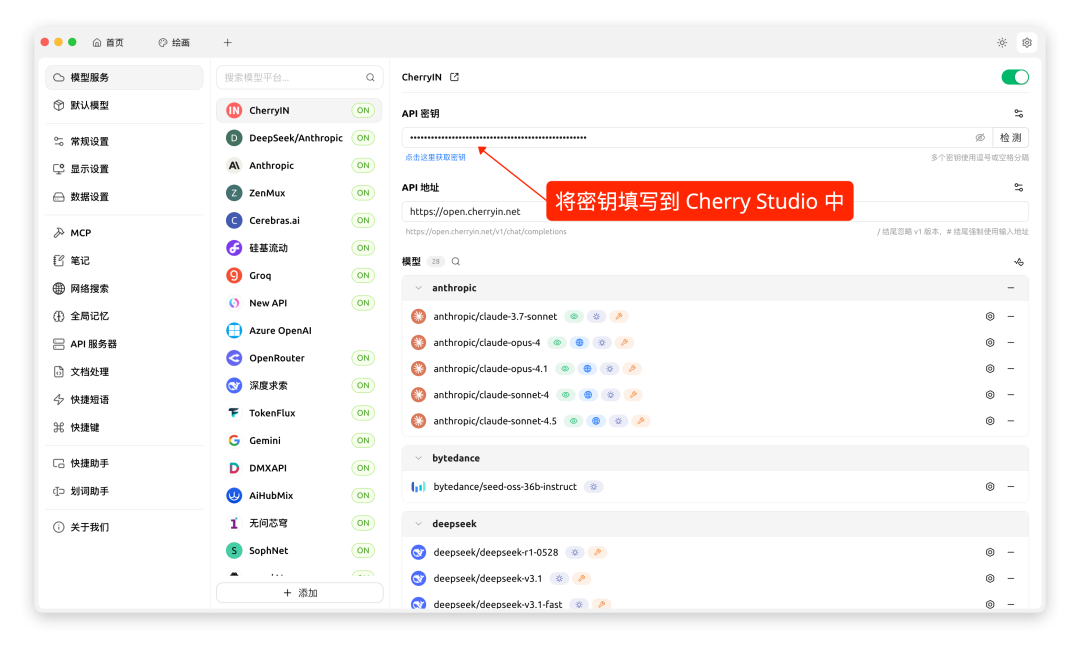The height and width of the screenshot is (654, 1080).
Task: Remove entire anthropic group with minus icon
Action: 1010,288
